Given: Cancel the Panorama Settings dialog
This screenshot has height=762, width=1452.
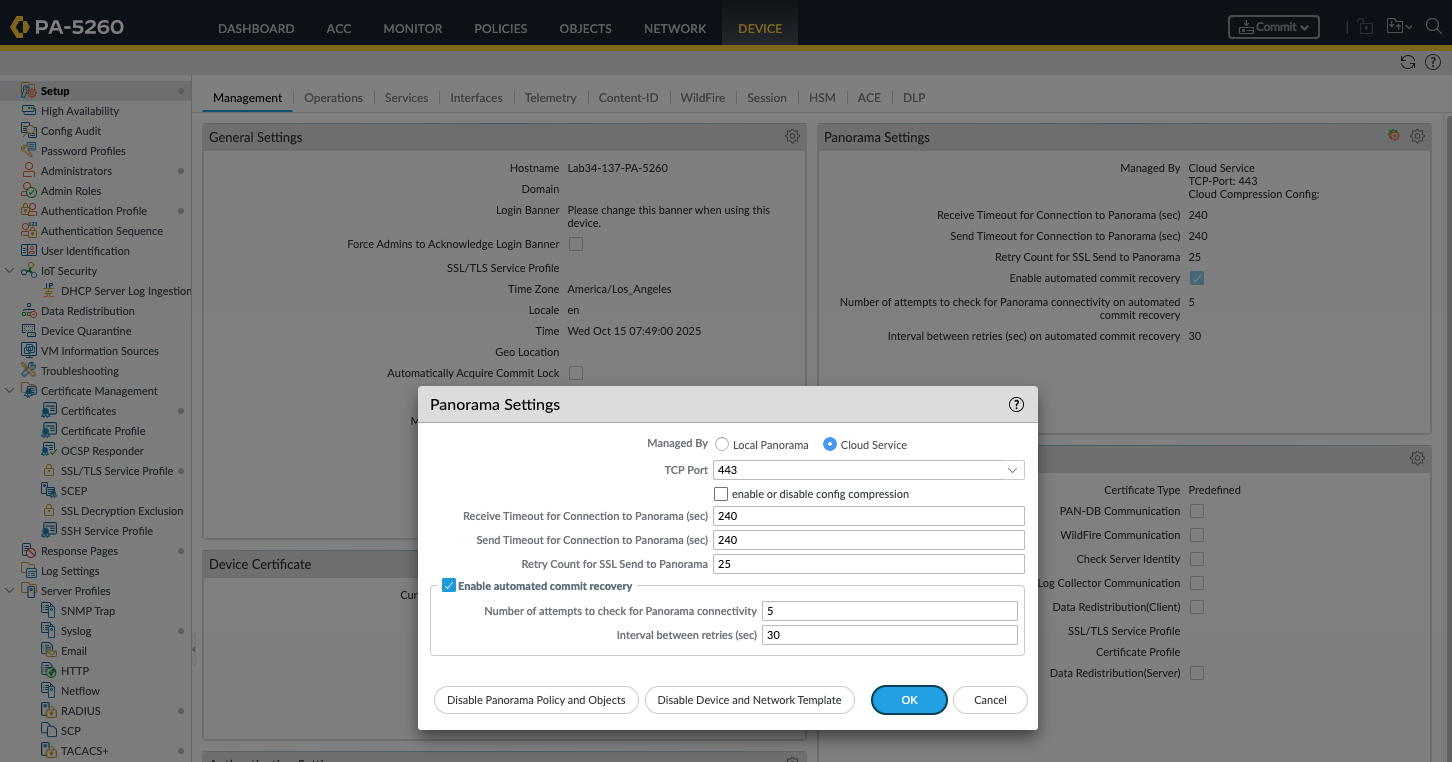Looking at the screenshot, I should tap(990, 700).
